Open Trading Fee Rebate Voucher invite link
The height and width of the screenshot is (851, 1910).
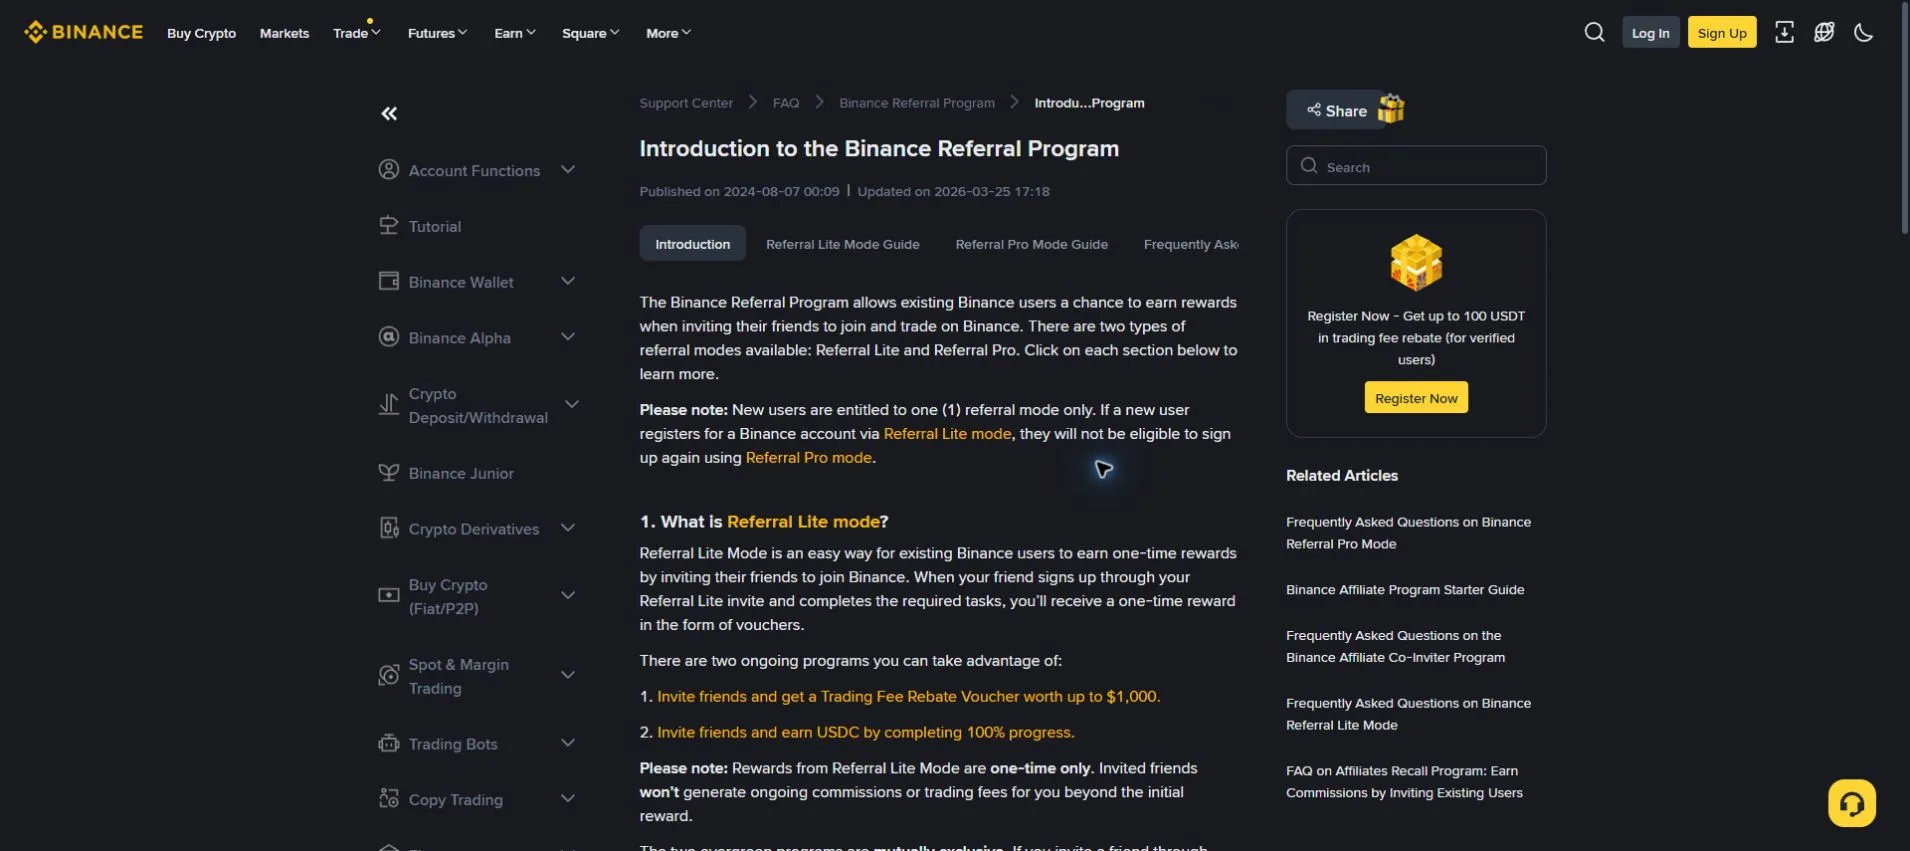pos(908,697)
